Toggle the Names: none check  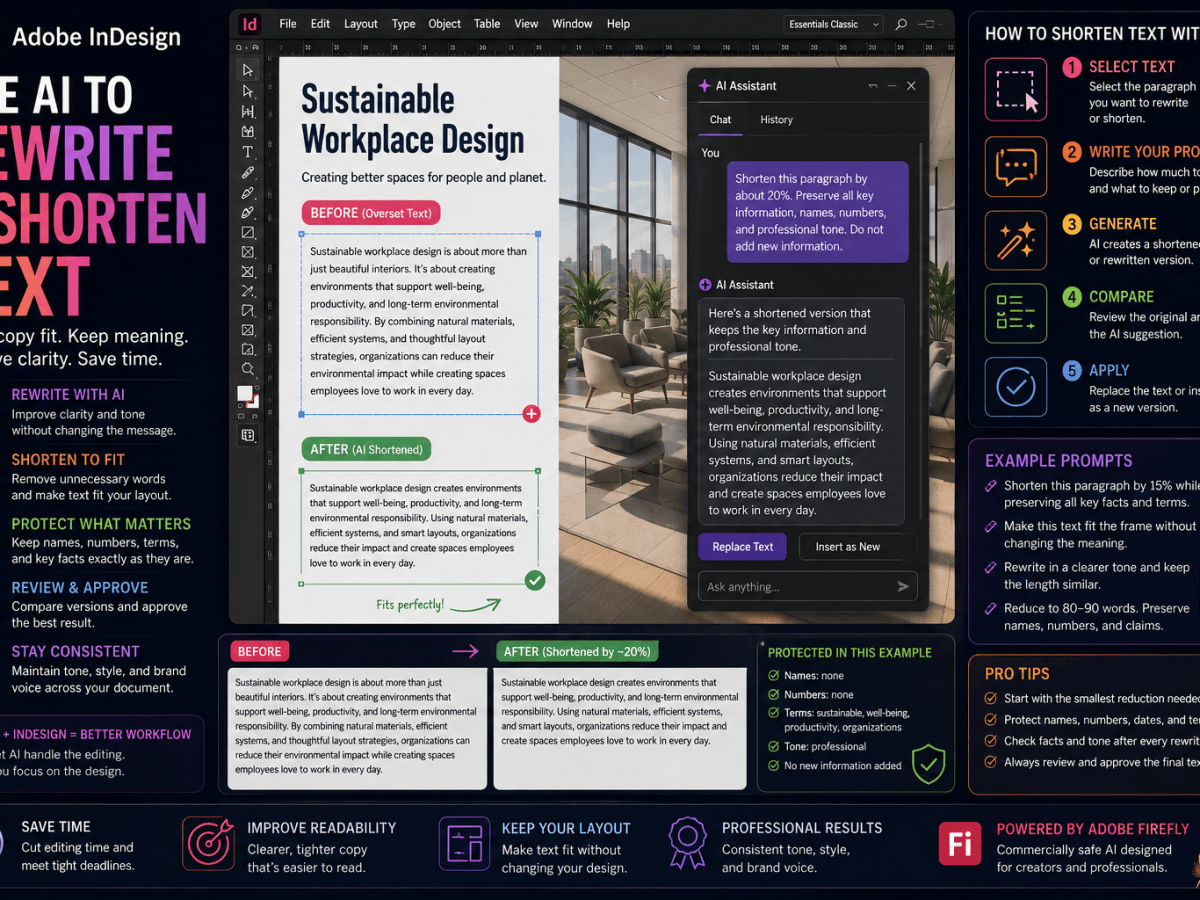773,676
